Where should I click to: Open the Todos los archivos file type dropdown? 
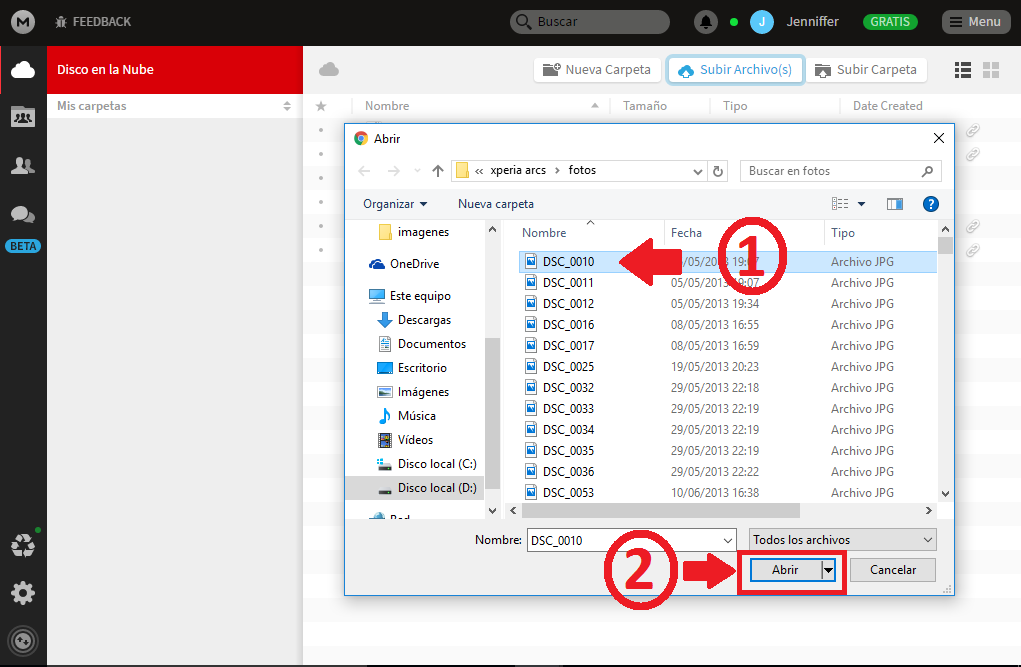pyautogui.click(x=841, y=539)
